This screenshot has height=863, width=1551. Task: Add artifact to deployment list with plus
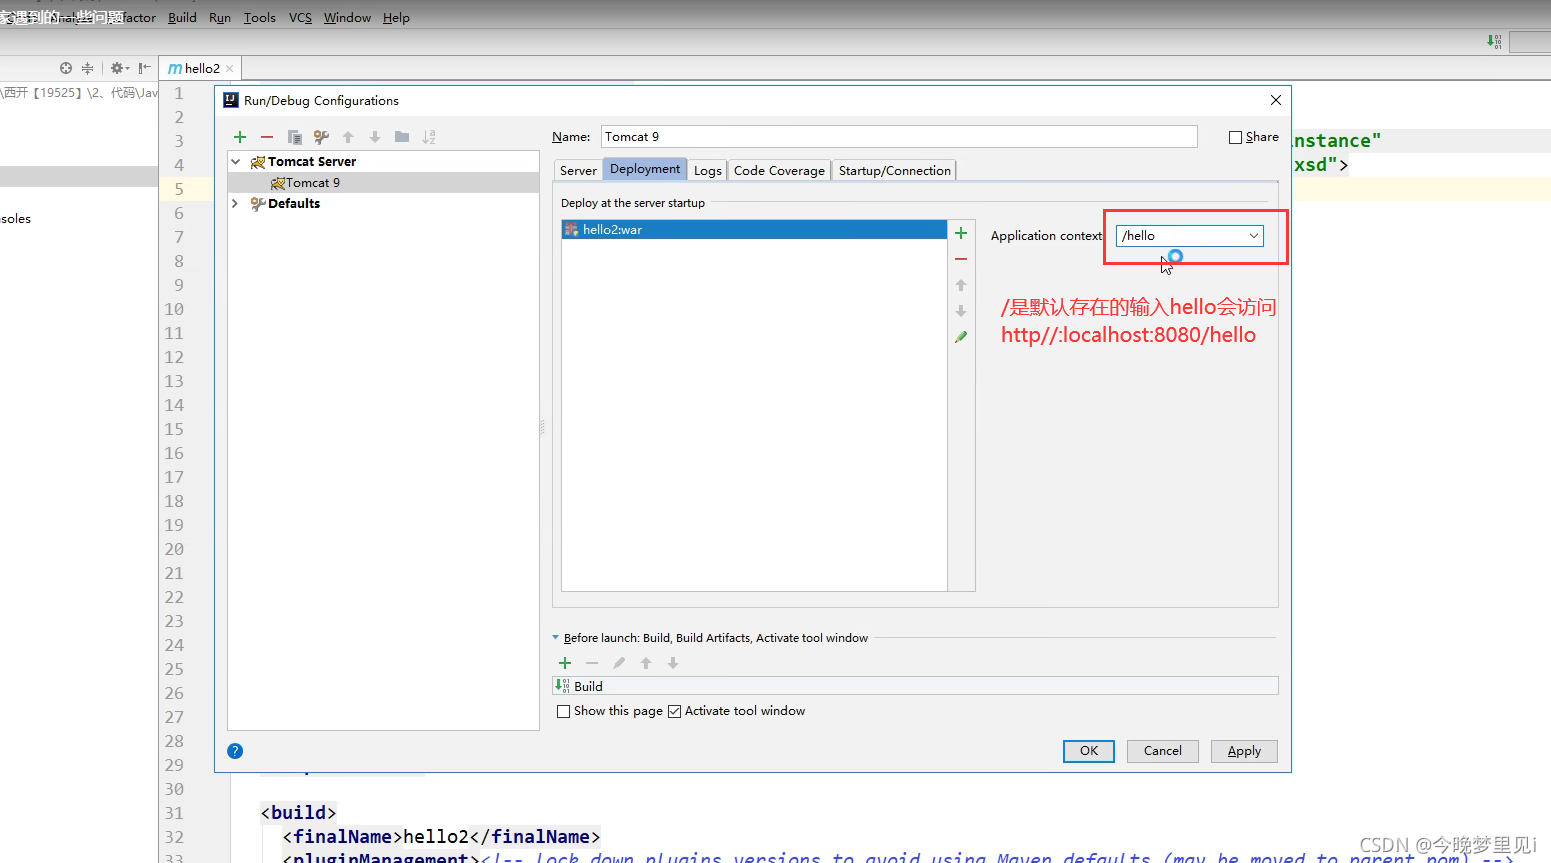point(961,233)
